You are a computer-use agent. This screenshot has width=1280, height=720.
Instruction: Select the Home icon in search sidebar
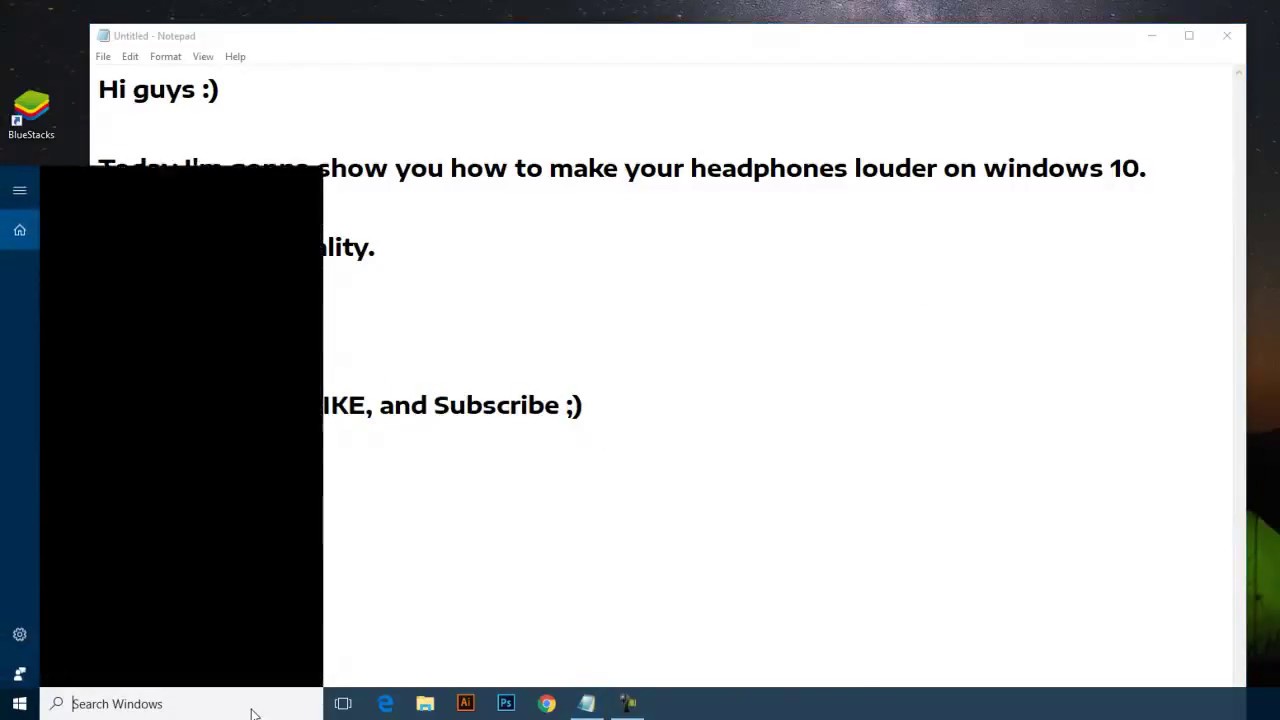pos(19,230)
